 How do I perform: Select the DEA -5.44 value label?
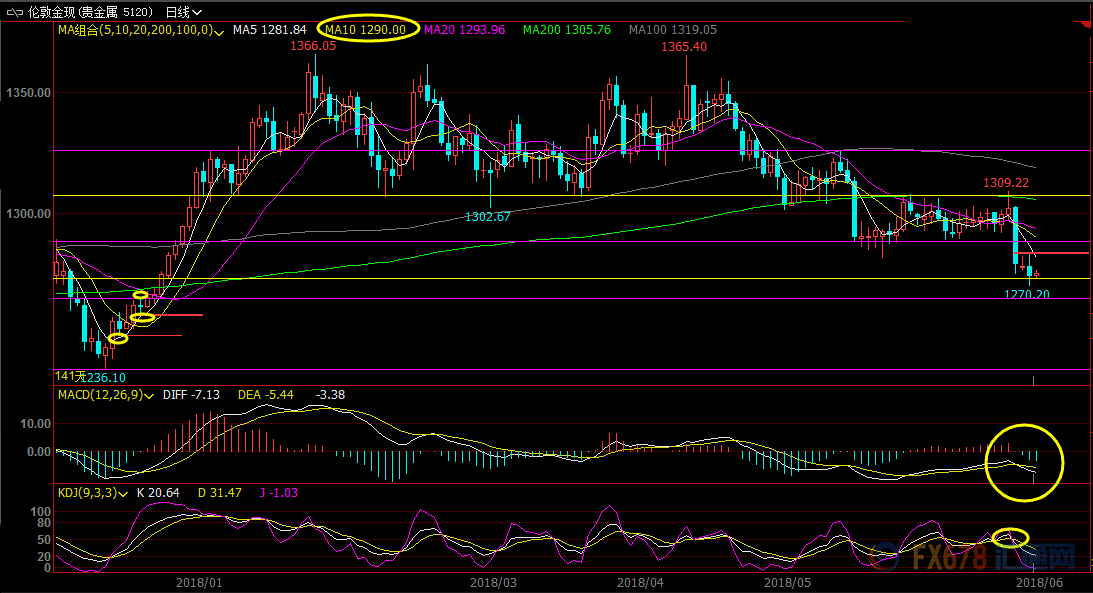[x=266, y=395]
